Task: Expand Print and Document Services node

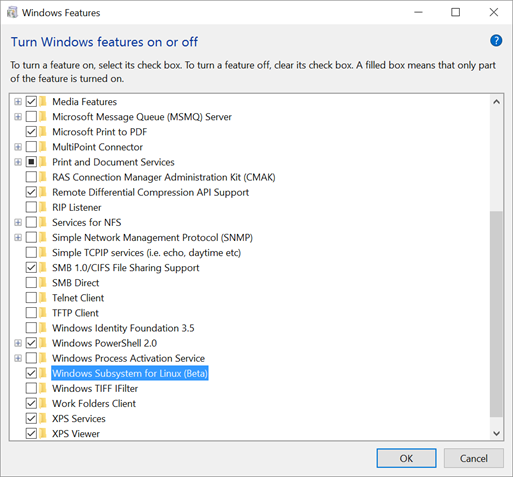Action: tap(18, 162)
